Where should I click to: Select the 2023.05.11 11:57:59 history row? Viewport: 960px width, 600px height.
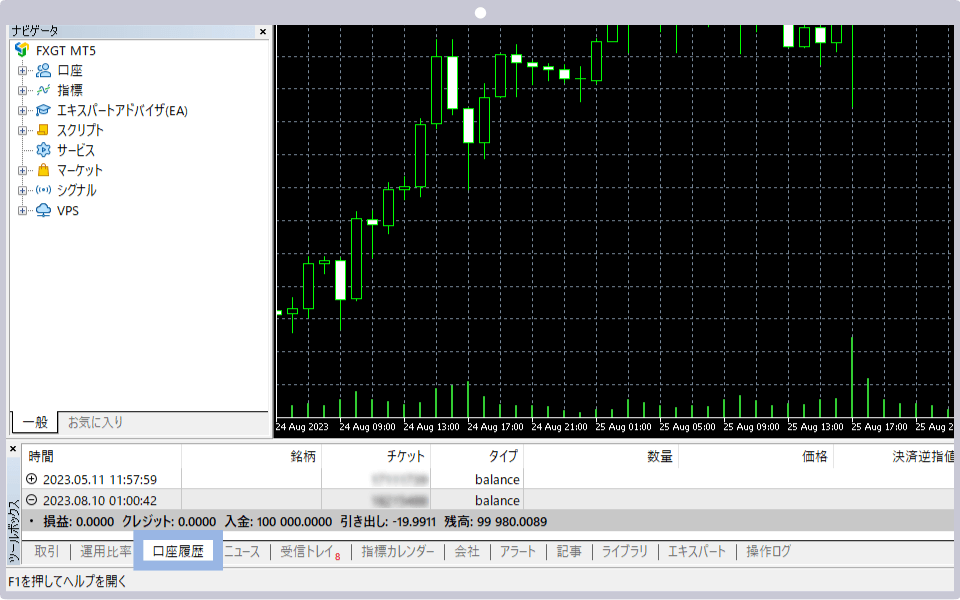[x=488, y=479]
